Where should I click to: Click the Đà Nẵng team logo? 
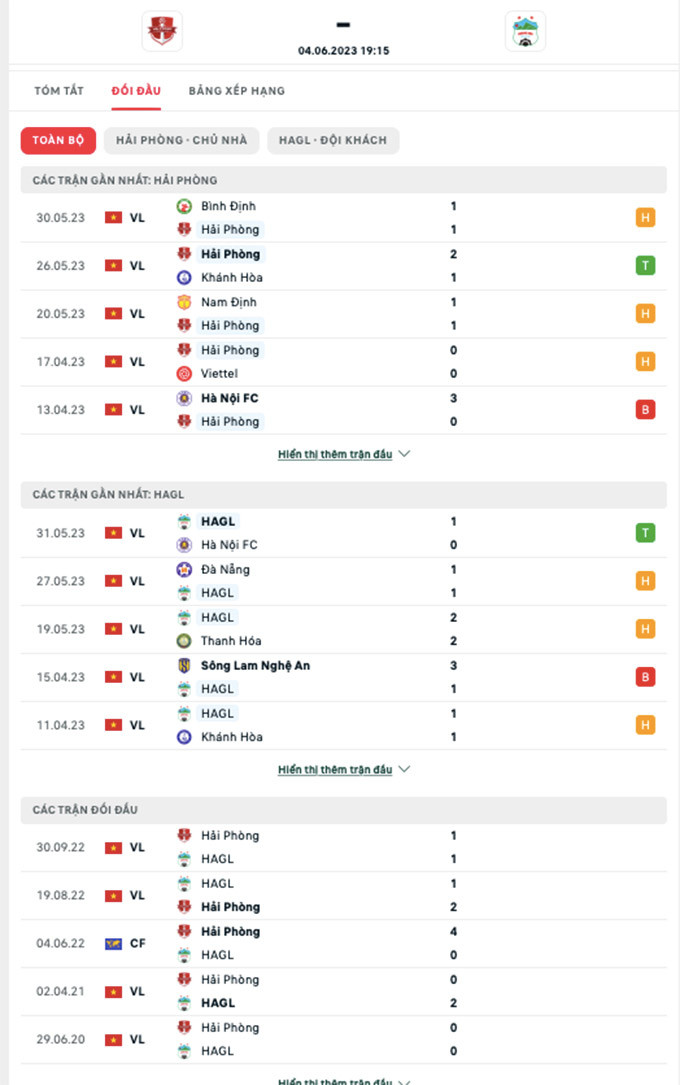[x=184, y=570]
